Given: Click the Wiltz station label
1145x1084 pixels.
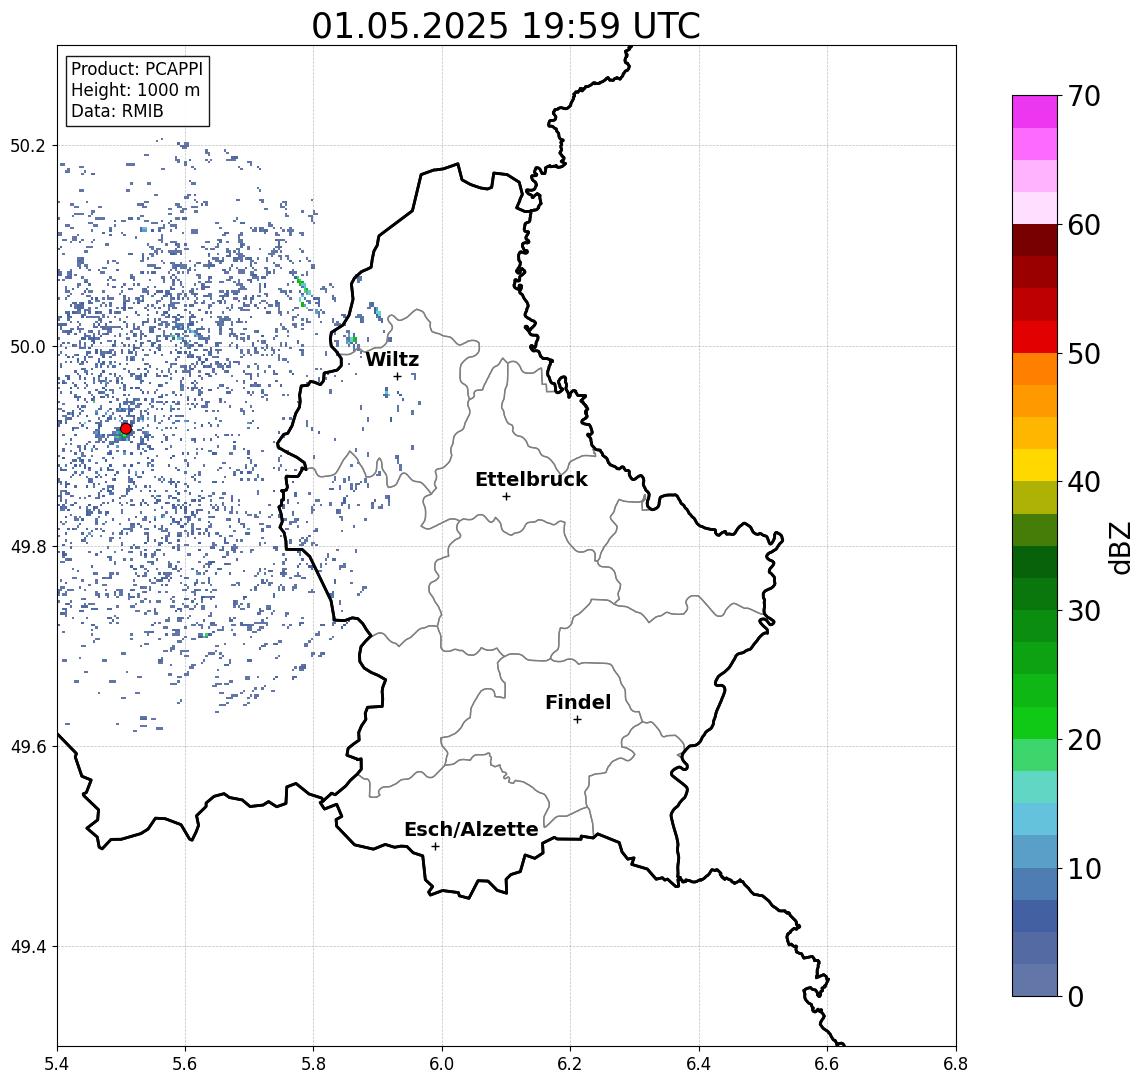Looking at the screenshot, I should pyautogui.click(x=392, y=359).
